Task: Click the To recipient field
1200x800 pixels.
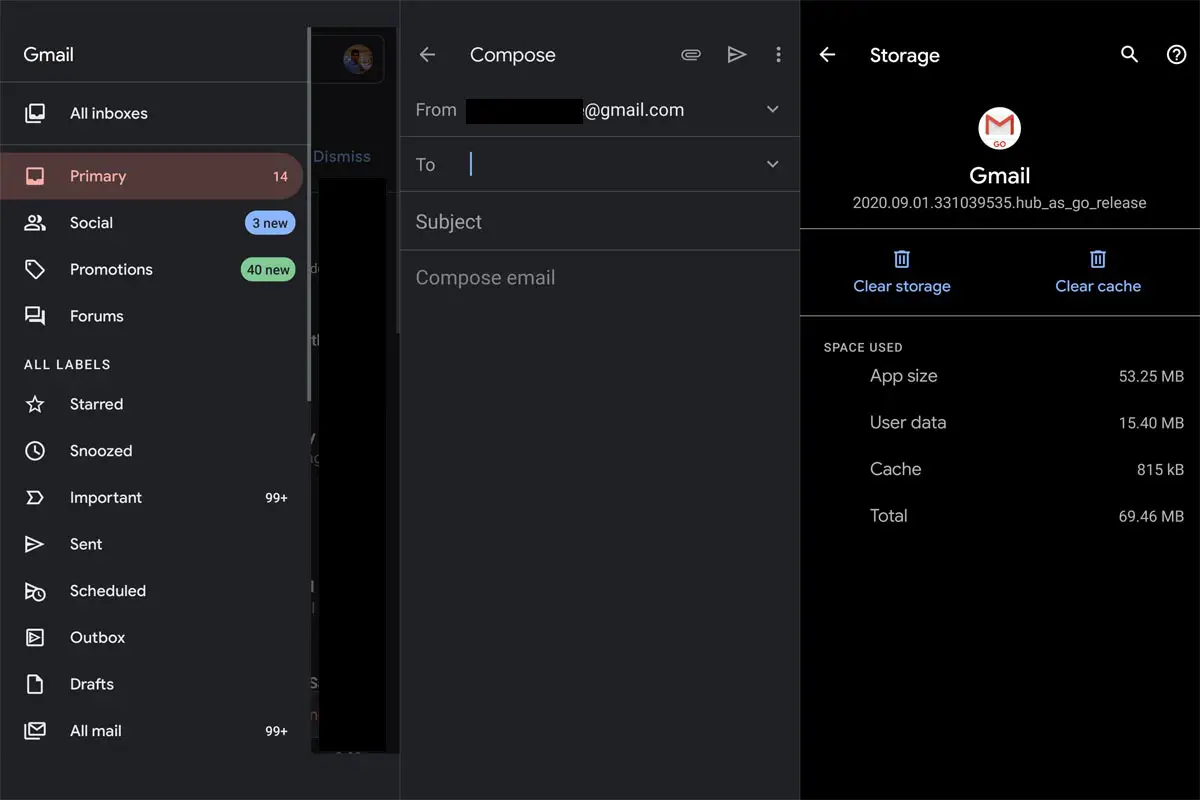Action: click(x=600, y=164)
